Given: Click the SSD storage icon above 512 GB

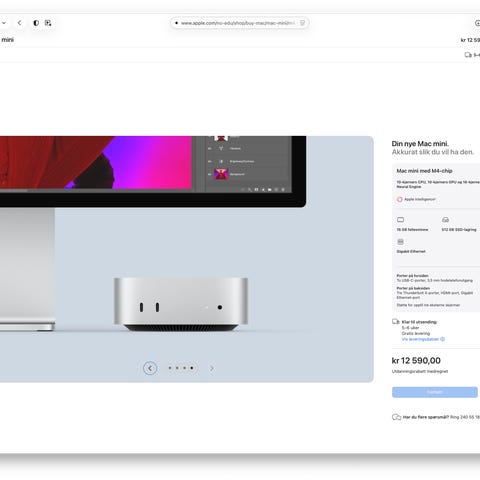Looking at the screenshot, I should click(445, 220).
